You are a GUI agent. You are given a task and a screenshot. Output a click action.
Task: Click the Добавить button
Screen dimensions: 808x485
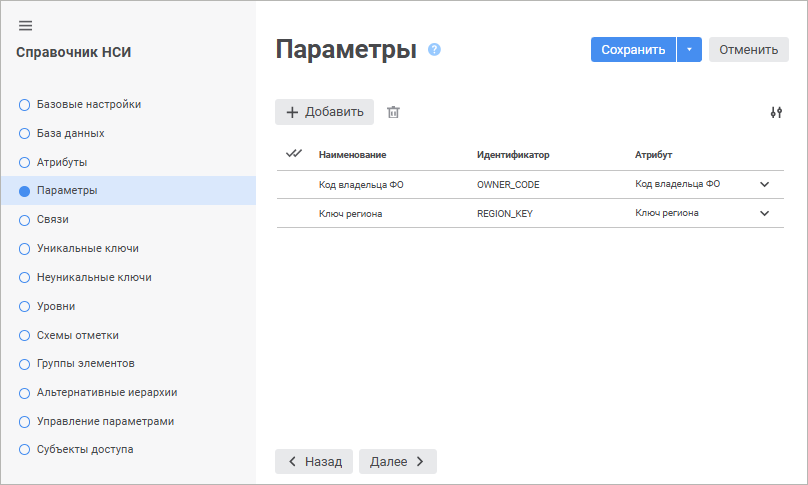(324, 112)
